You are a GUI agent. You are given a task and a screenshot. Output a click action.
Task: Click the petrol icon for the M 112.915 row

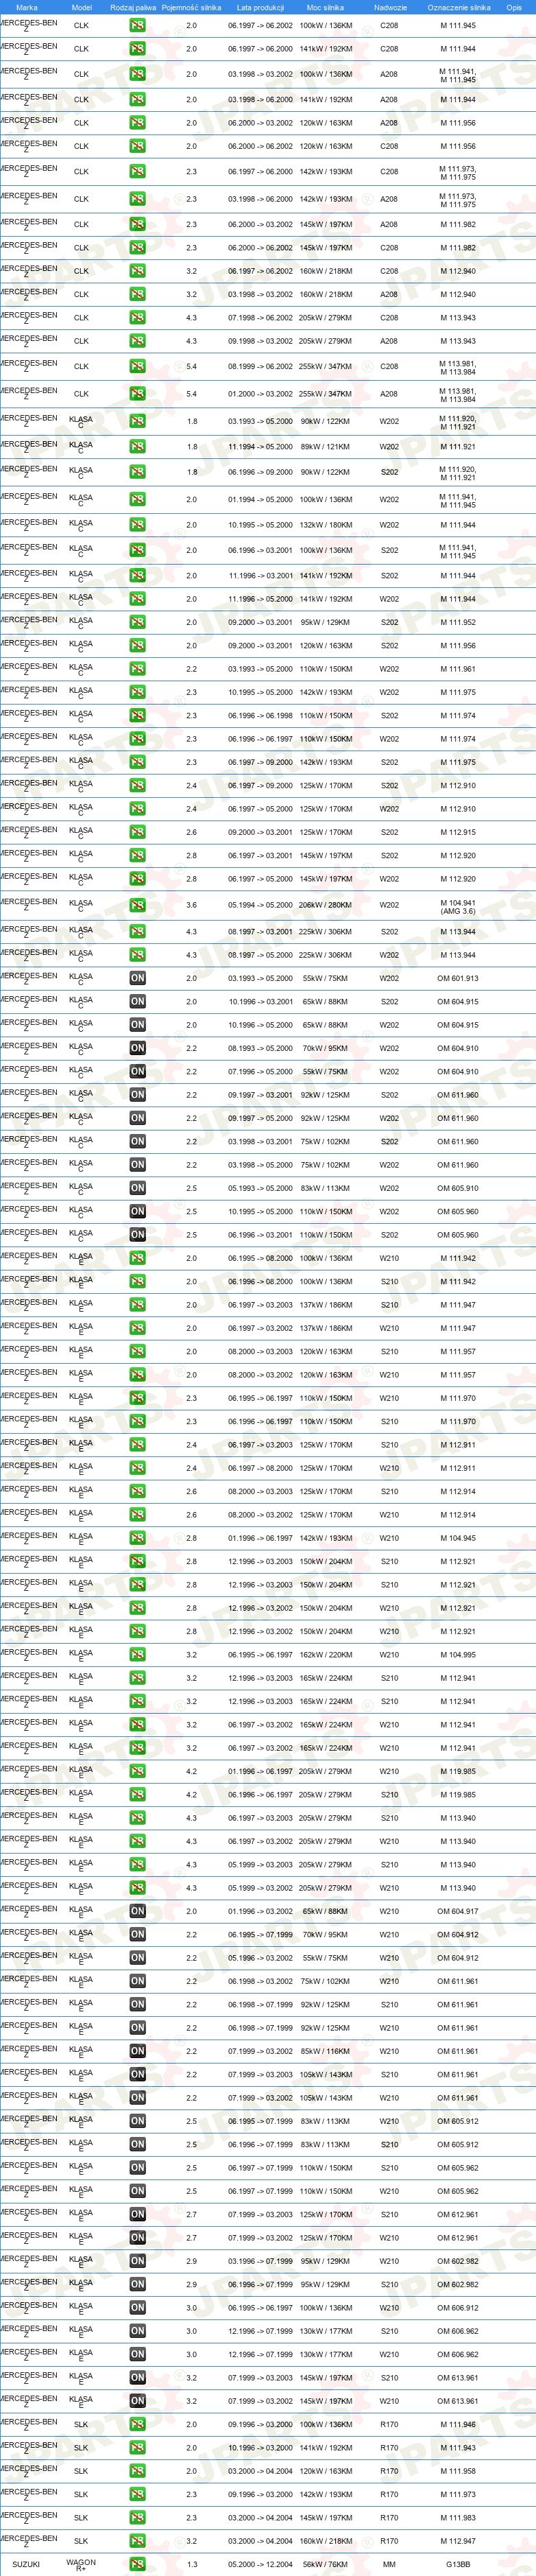(x=137, y=832)
